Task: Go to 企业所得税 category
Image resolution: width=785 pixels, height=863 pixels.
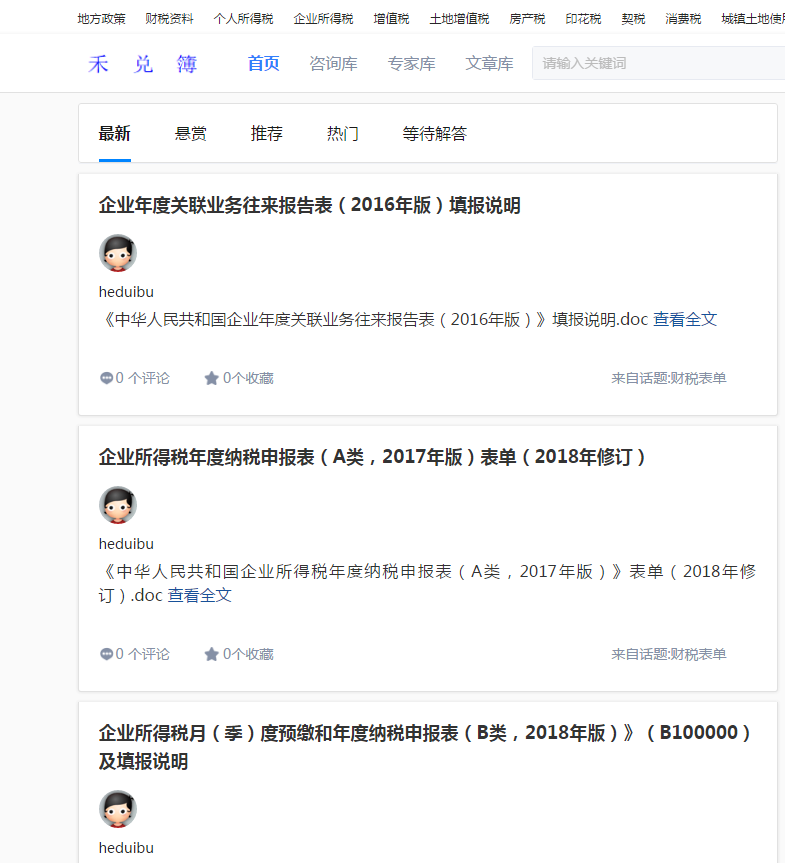Action: [323, 19]
